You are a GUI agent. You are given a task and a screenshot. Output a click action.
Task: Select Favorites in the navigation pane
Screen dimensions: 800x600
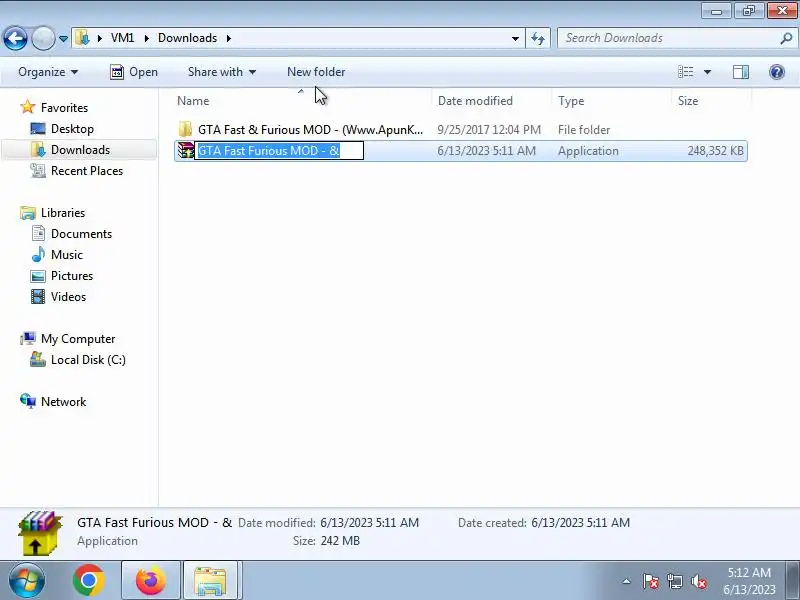click(64, 108)
